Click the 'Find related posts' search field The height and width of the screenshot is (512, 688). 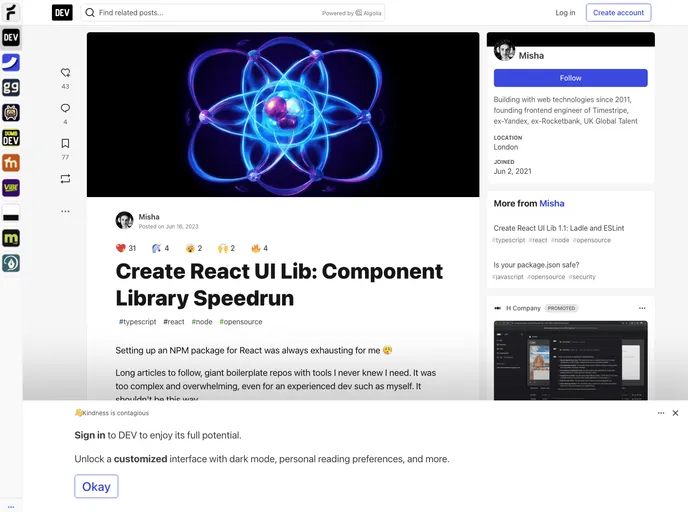[x=233, y=13]
